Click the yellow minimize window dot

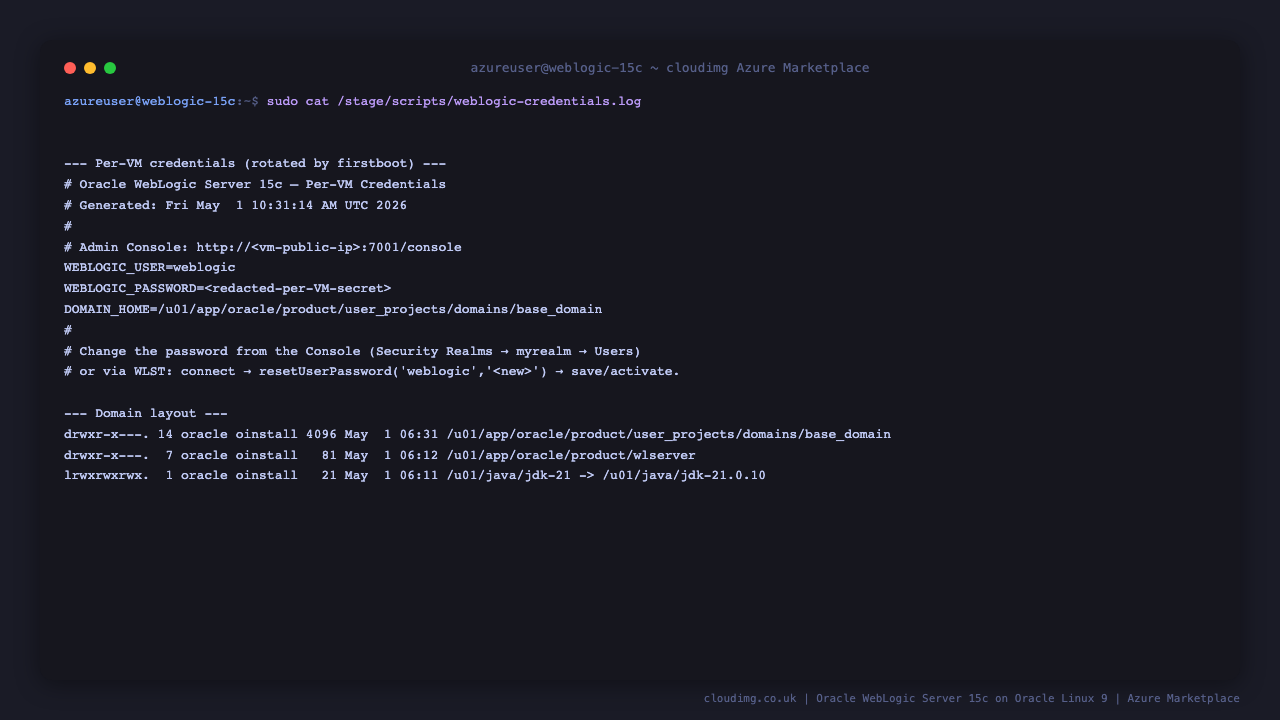(x=90, y=68)
